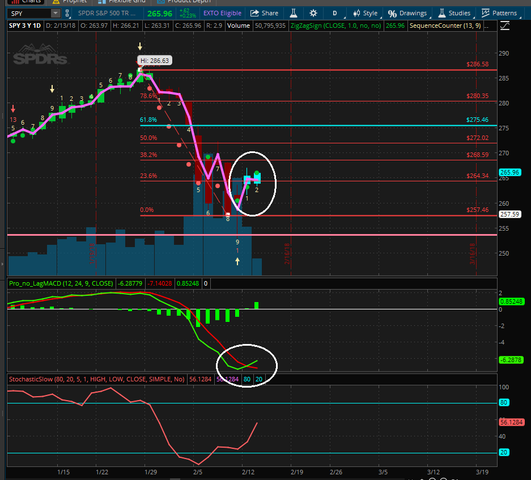Image resolution: width=531 pixels, height=480 pixels.
Task: Click the drawing tool icon at chart corner
Action: [505, 26]
